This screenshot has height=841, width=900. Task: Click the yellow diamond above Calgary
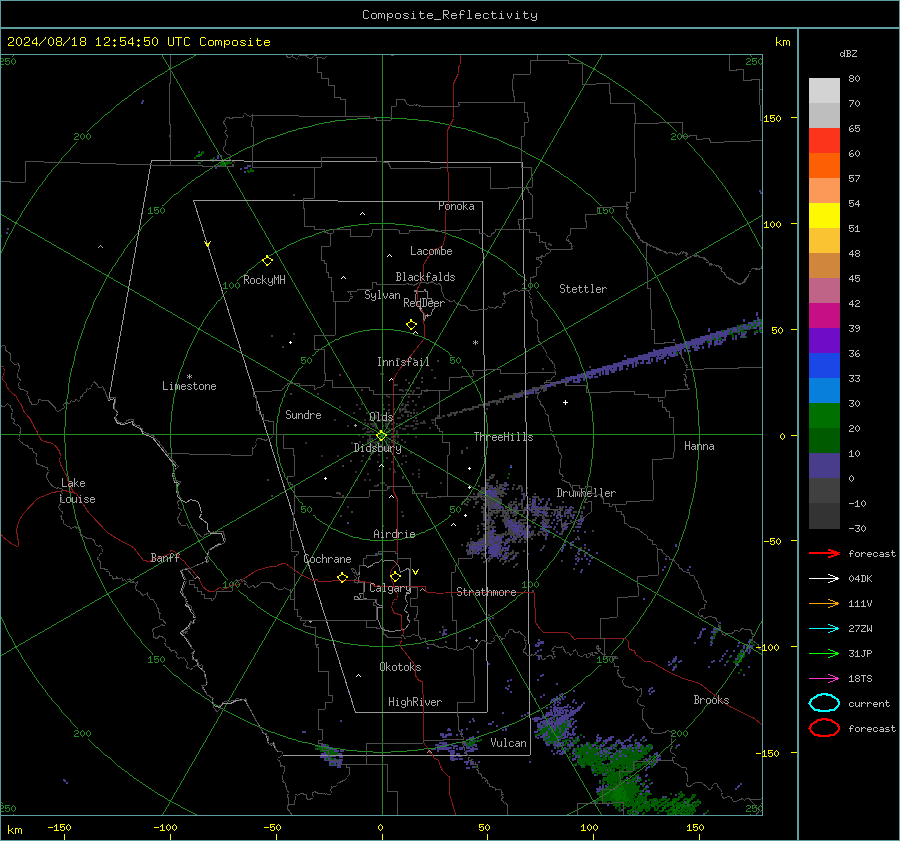(395, 576)
